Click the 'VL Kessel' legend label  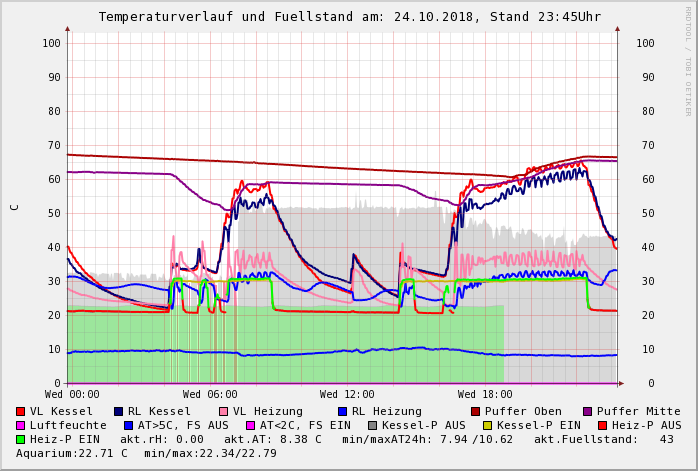pos(61,411)
